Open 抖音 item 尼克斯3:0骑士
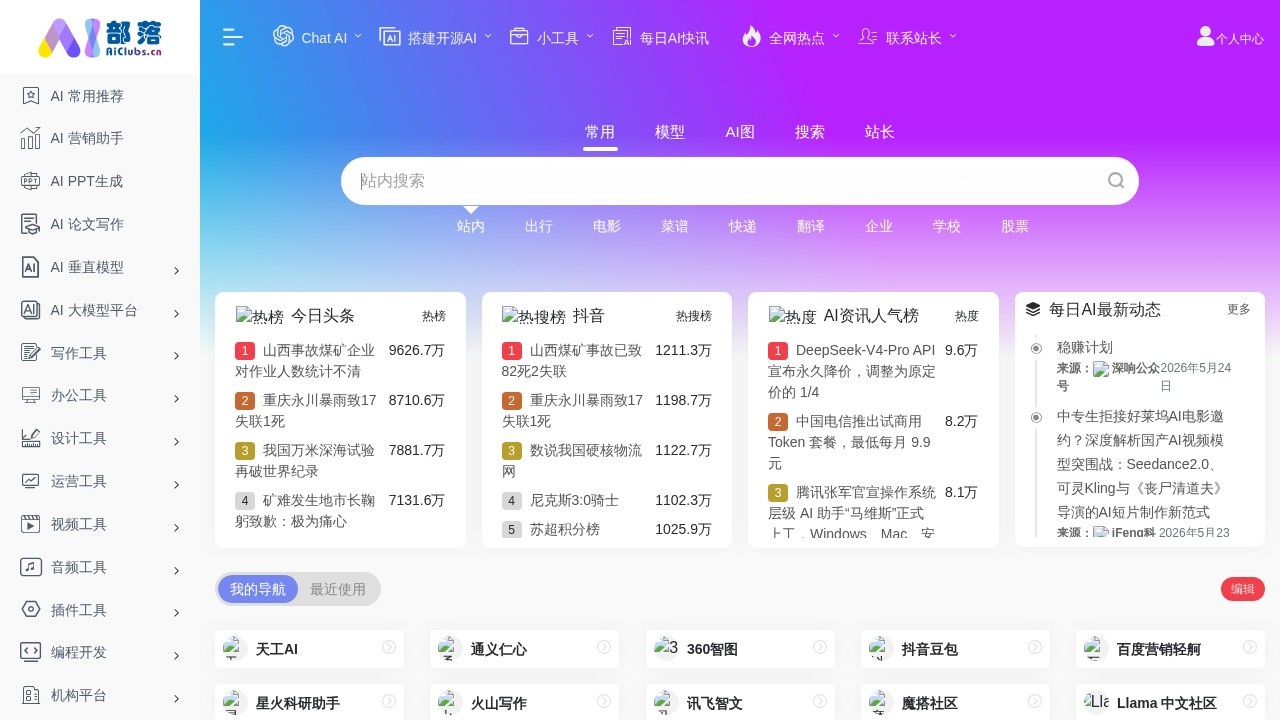The image size is (1280, 720). [574, 500]
